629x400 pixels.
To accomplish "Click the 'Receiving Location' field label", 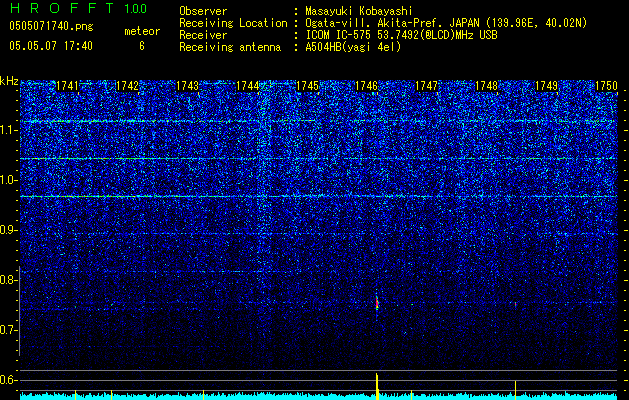I will [x=233, y=23].
